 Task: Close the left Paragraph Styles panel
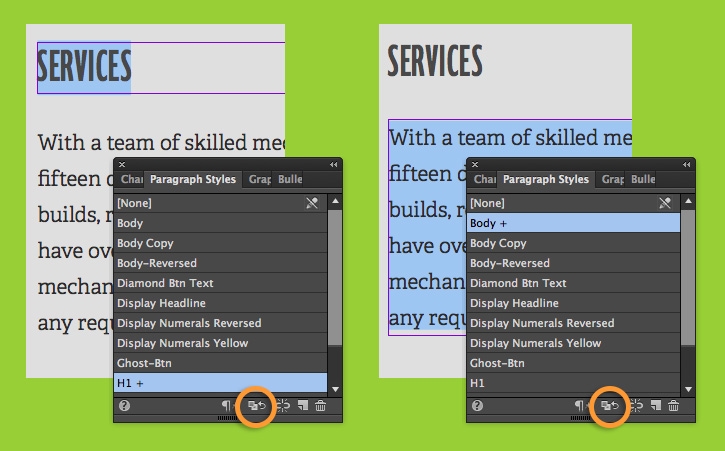(x=122, y=164)
